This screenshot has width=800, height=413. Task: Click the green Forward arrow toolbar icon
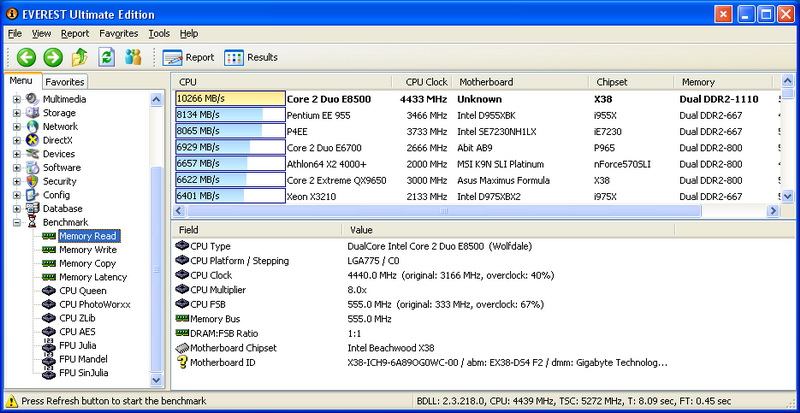(x=53, y=57)
